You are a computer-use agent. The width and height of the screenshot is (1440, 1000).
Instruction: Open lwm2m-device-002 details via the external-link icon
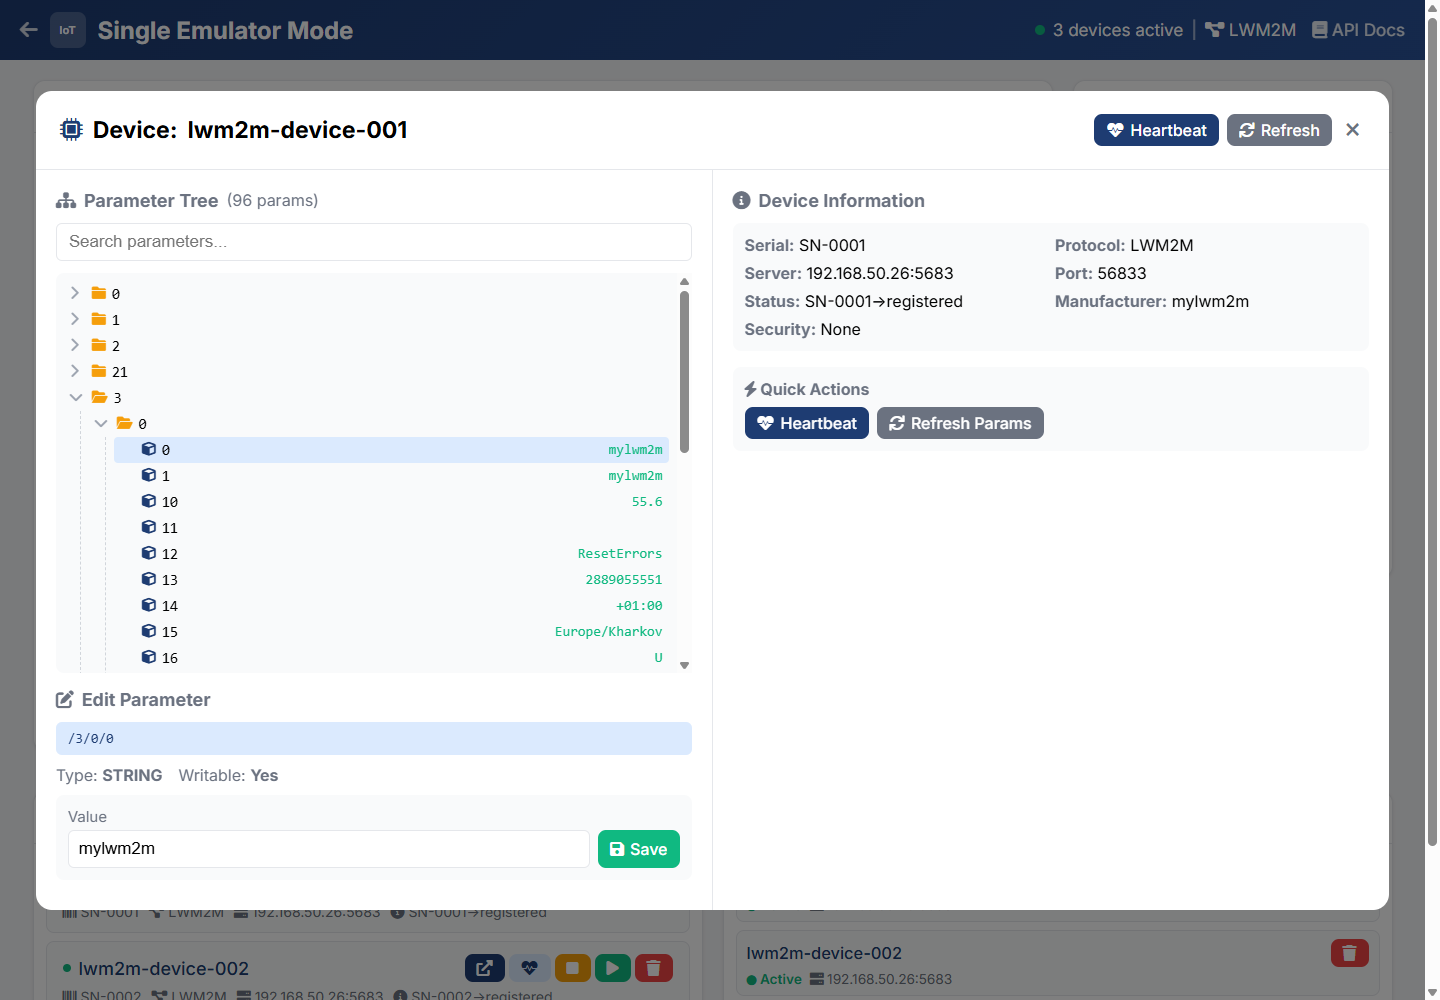tap(485, 968)
